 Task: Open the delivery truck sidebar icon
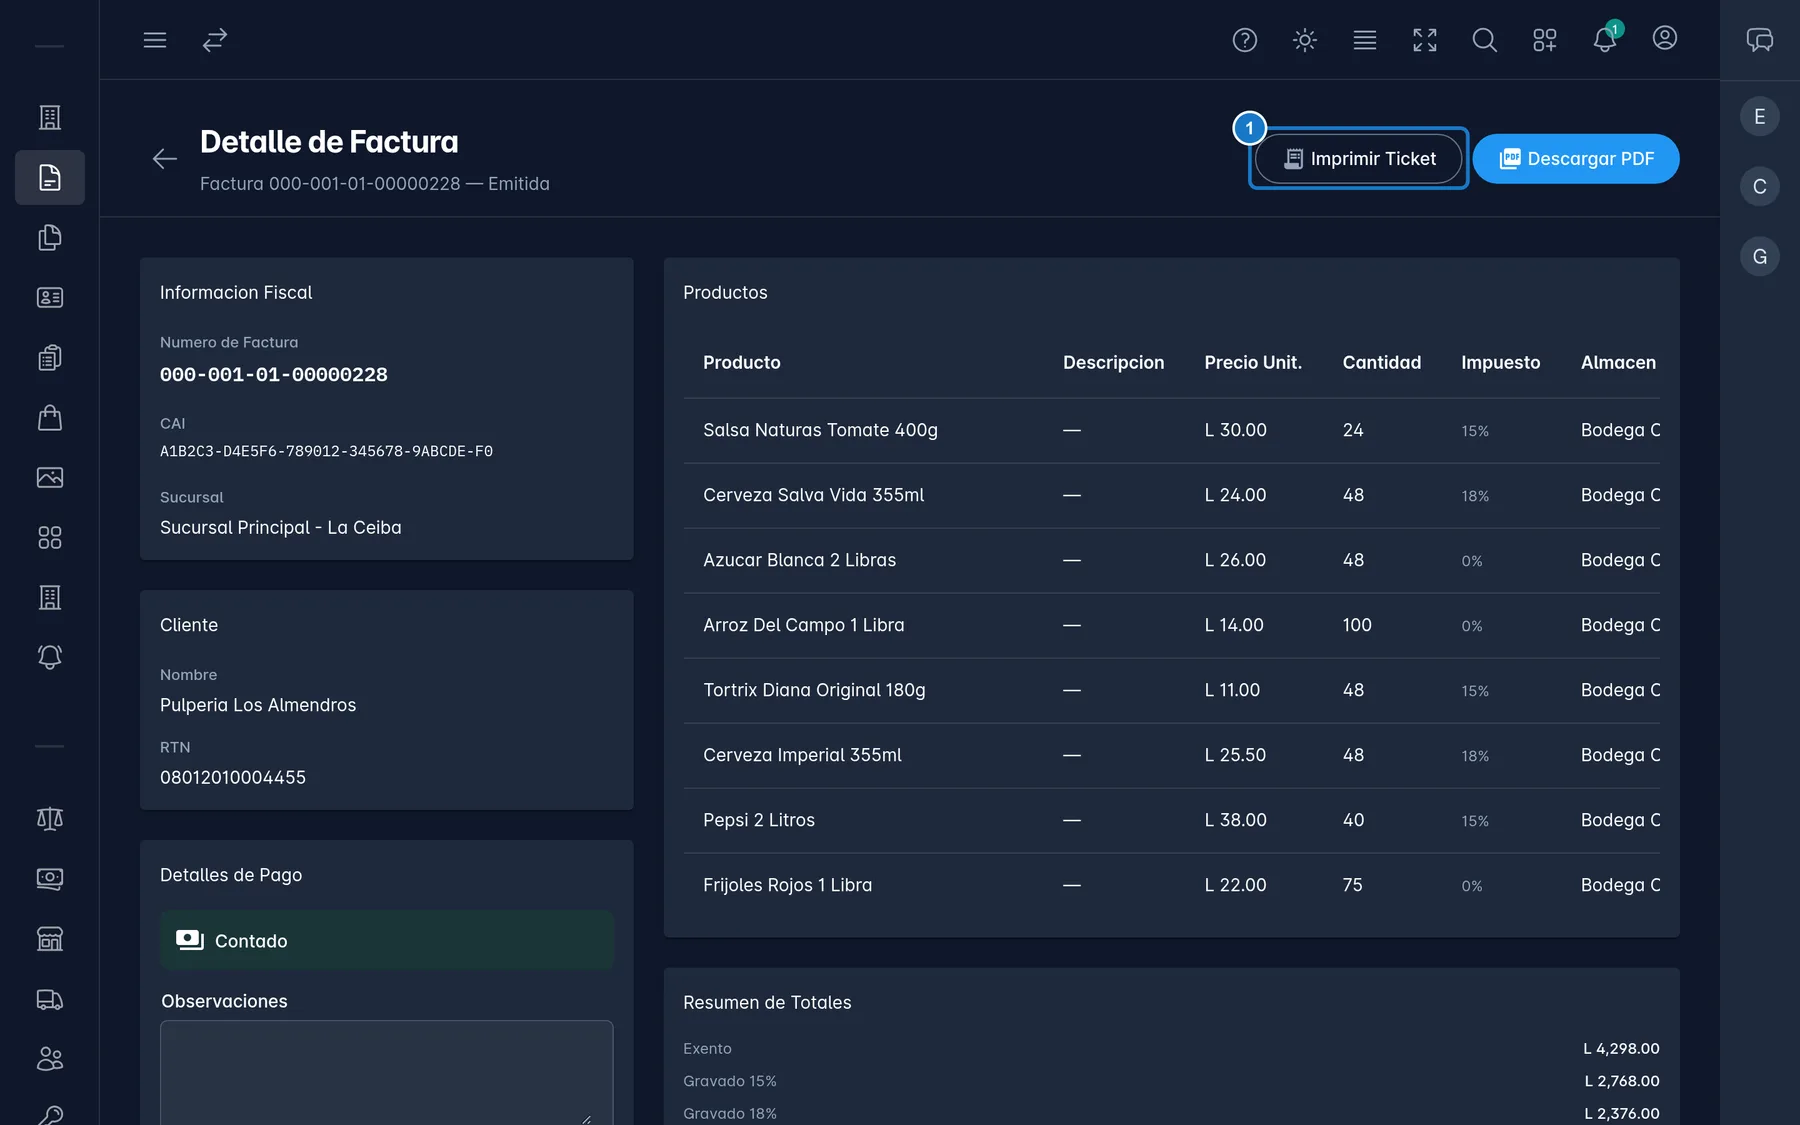click(x=50, y=999)
